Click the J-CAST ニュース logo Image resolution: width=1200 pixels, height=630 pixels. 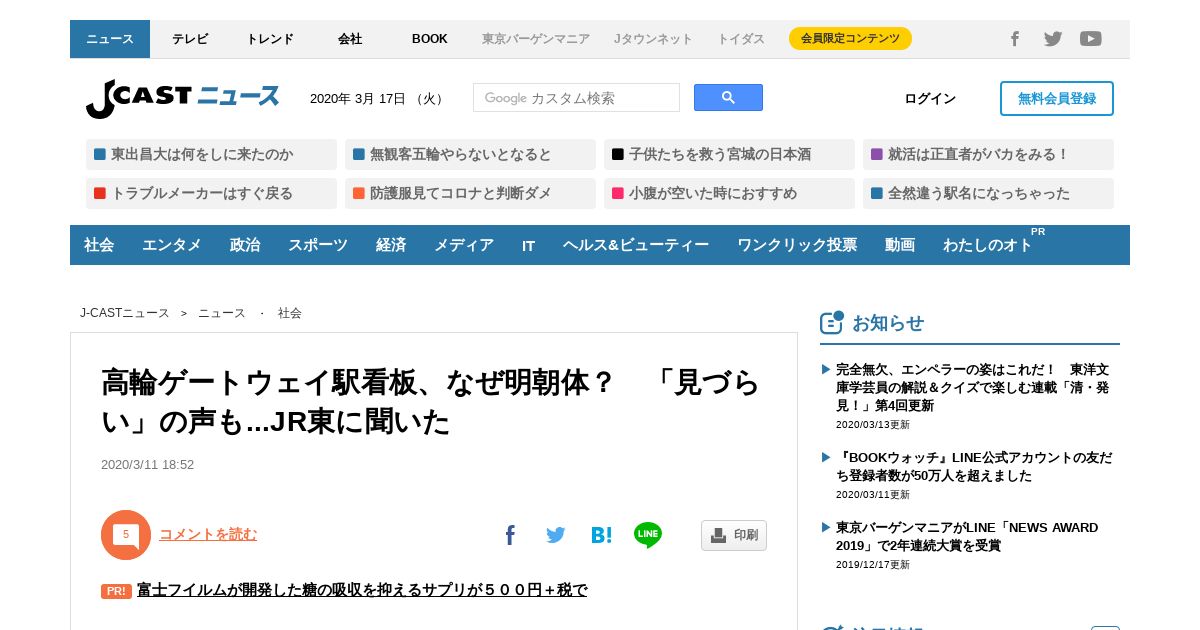point(183,98)
